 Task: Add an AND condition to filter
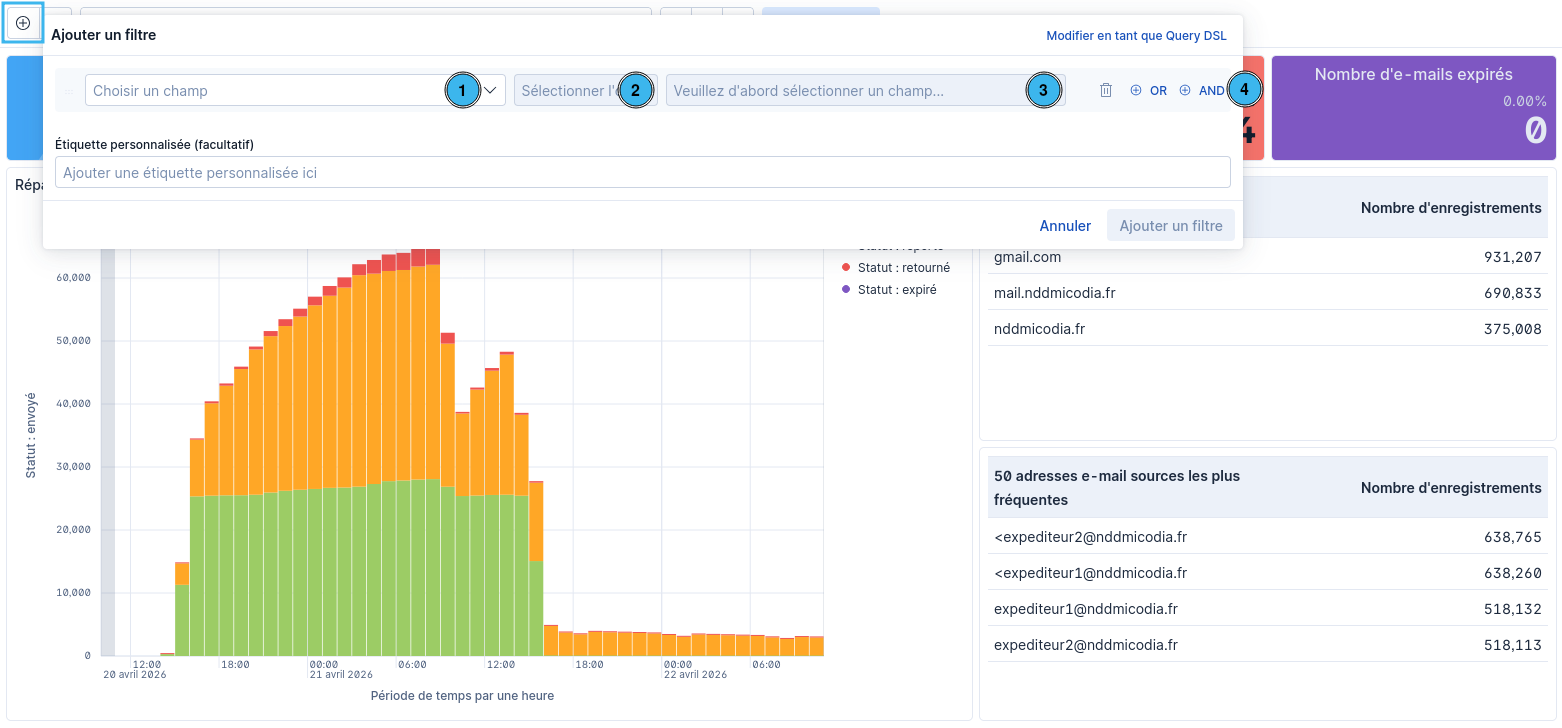coord(1201,90)
